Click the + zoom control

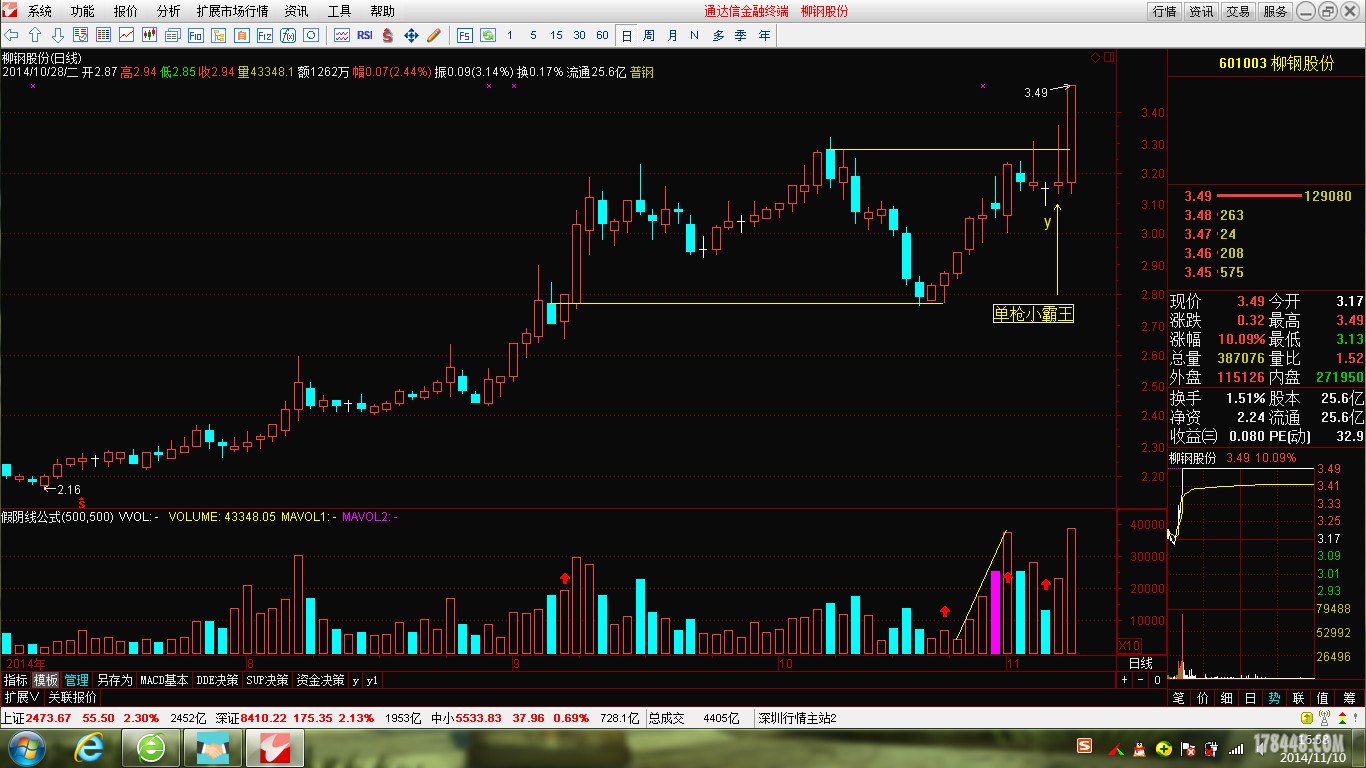point(1124,680)
